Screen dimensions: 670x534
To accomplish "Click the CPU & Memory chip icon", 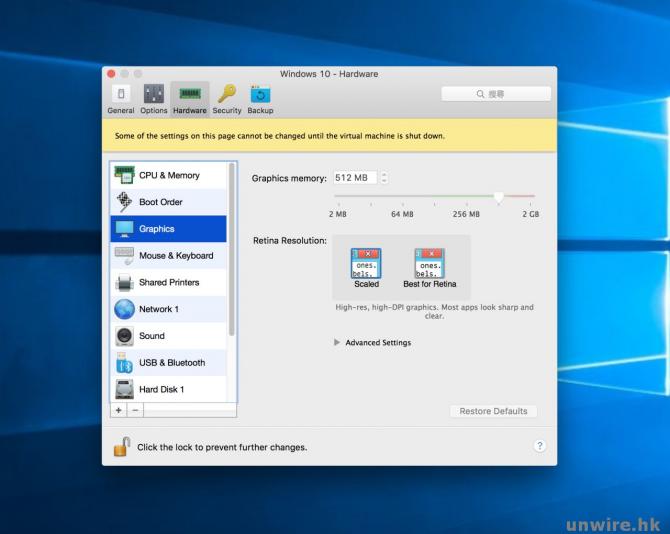I will [x=124, y=175].
